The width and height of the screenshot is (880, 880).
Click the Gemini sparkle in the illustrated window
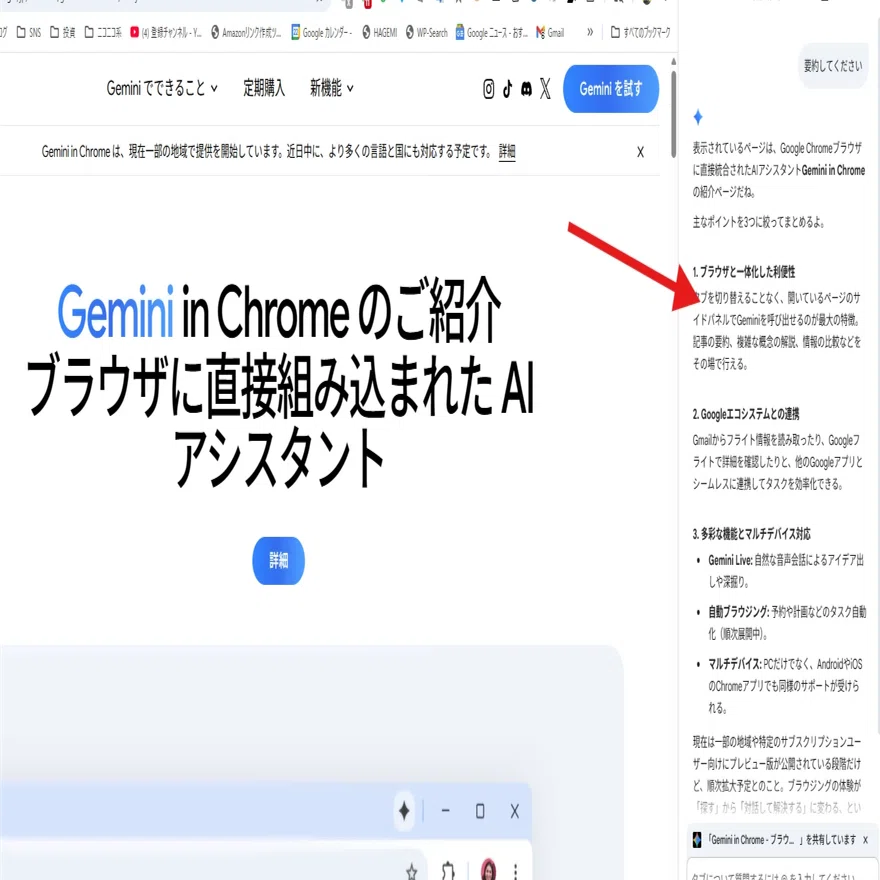[x=404, y=810]
